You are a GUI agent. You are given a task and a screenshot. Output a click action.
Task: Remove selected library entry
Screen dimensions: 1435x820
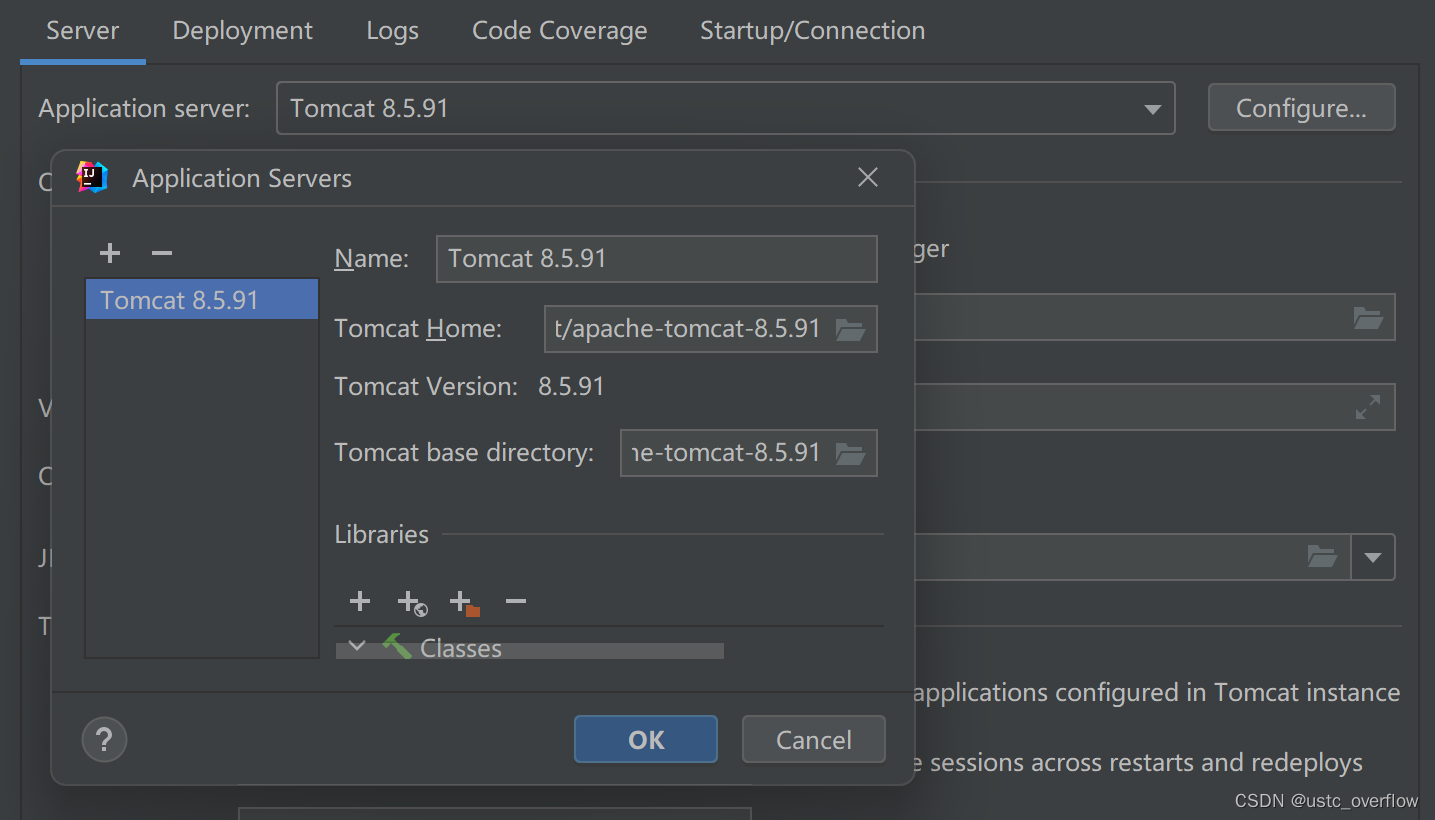pos(516,601)
